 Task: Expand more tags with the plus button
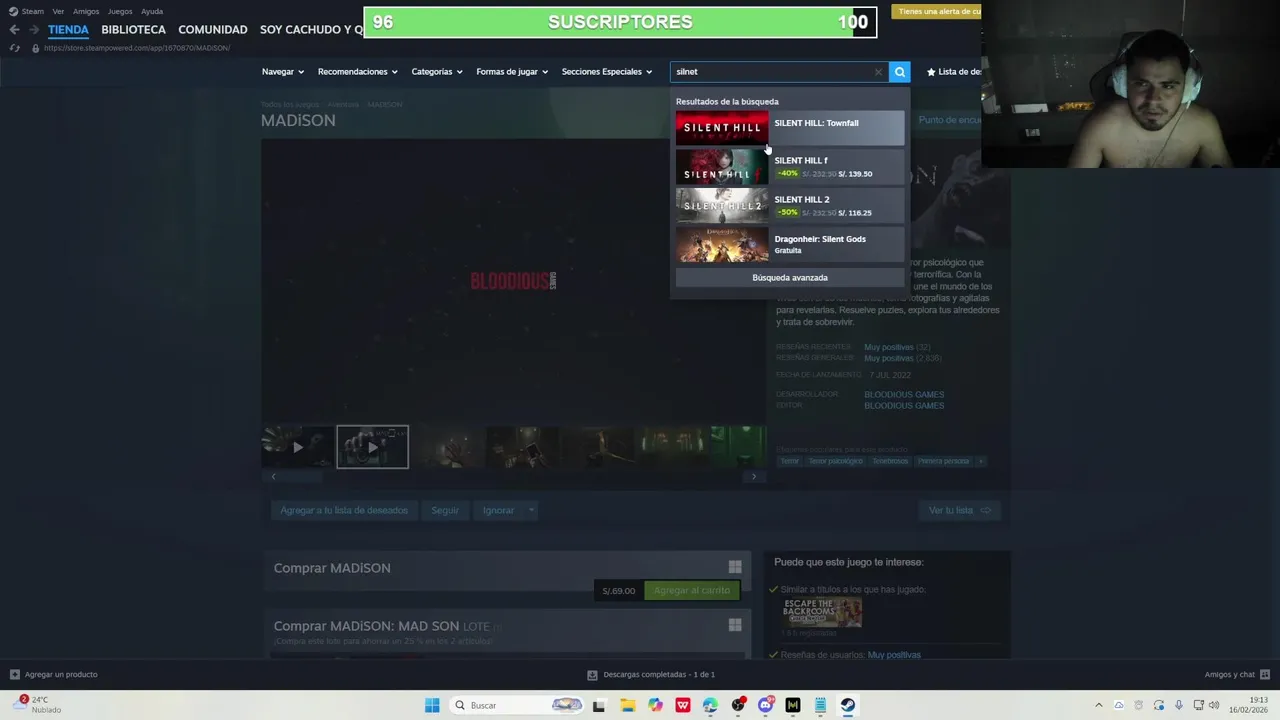(x=981, y=461)
